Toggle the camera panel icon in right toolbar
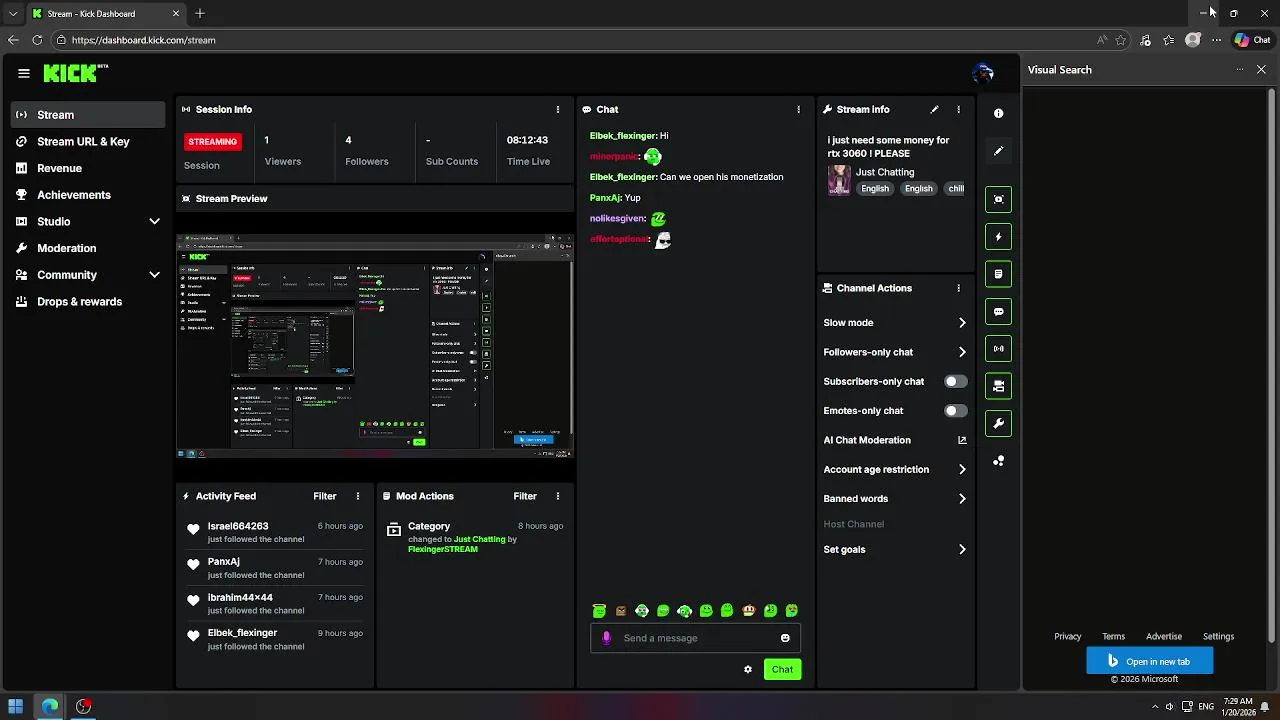Viewport: 1280px width, 720px height. (998, 386)
